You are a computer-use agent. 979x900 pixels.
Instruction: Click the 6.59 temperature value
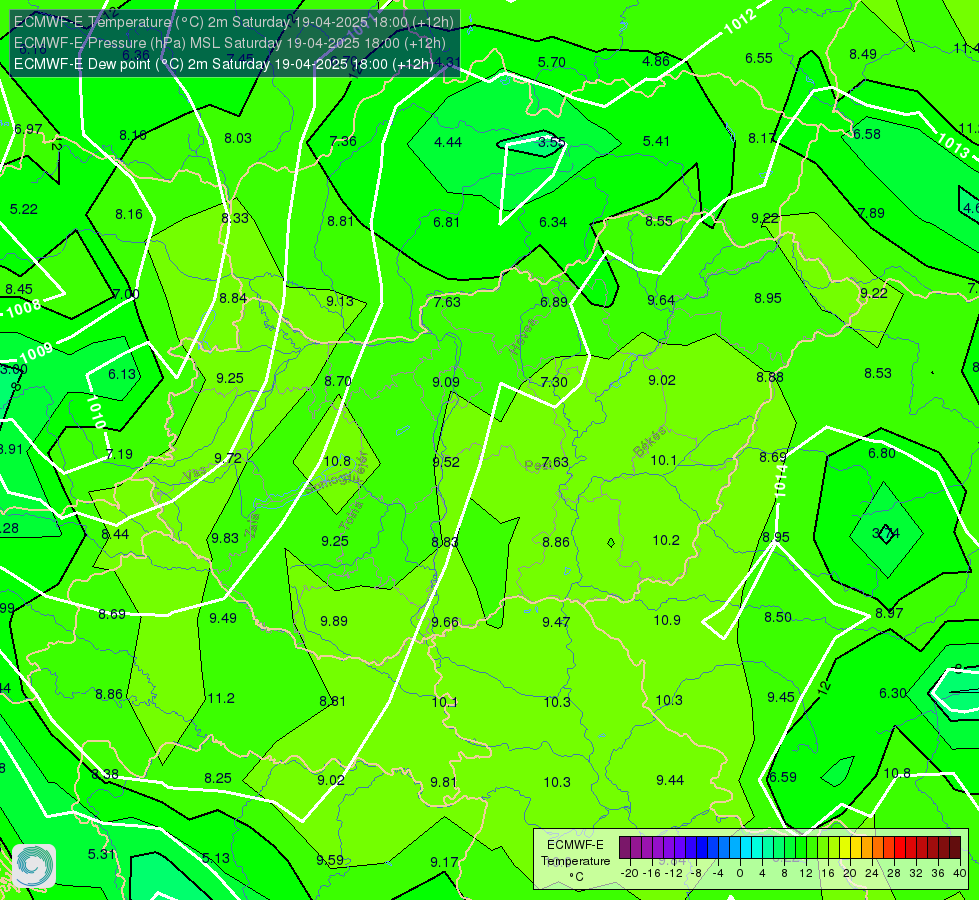coord(782,778)
